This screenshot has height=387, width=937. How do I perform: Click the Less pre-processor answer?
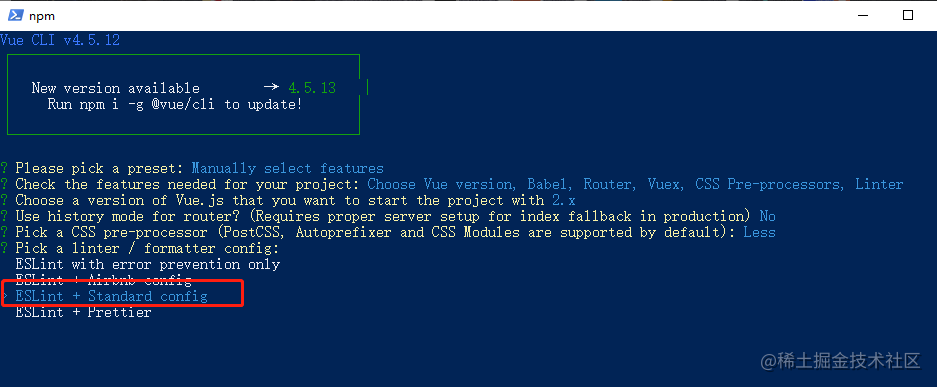tap(760, 232)
